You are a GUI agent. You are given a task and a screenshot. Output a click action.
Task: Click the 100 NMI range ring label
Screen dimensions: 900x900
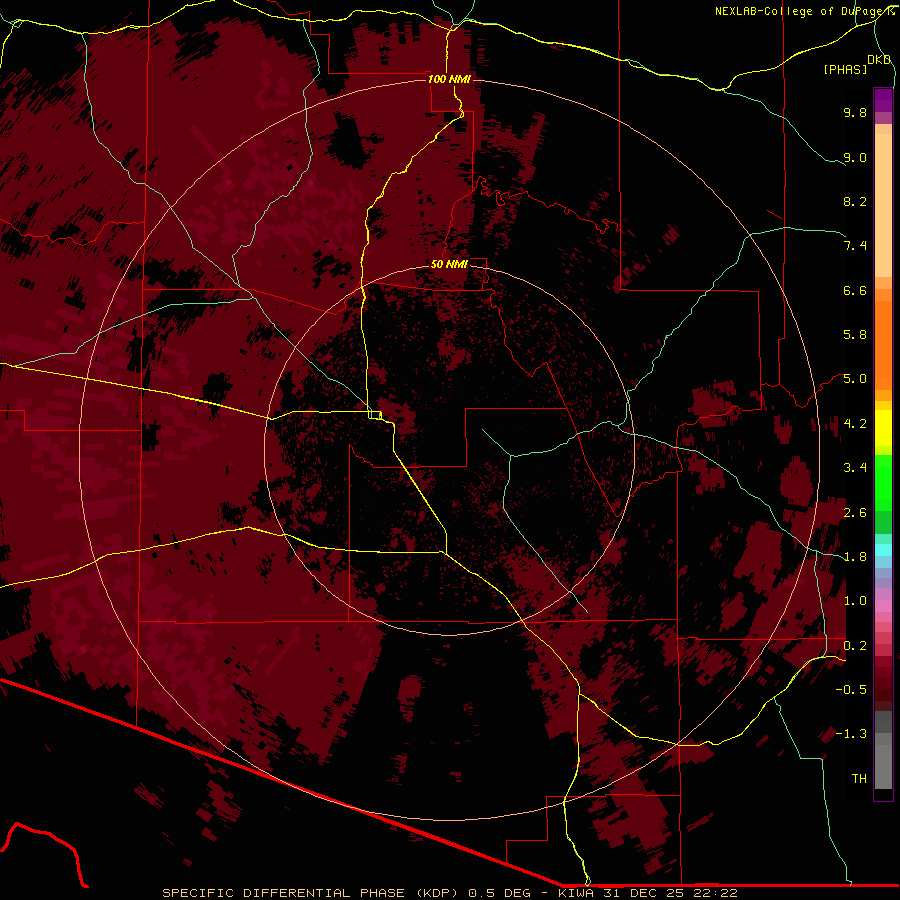coord(449,79)
